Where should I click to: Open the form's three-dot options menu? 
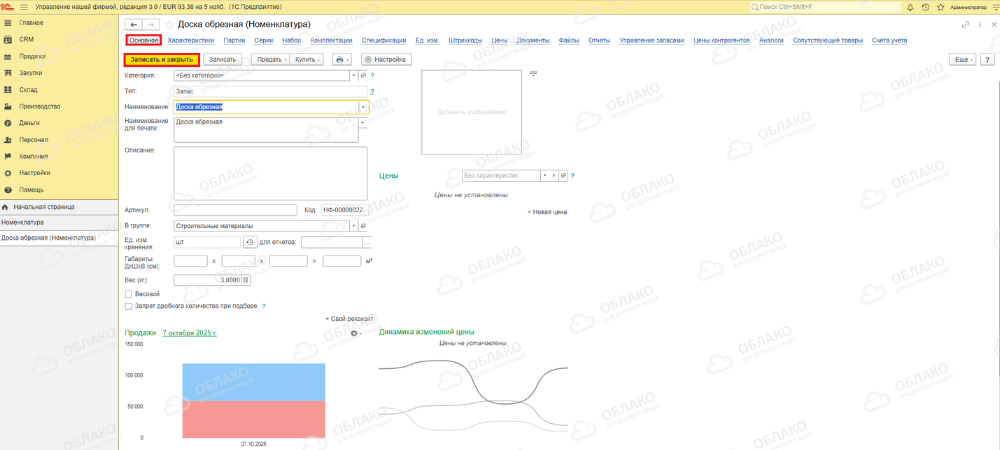979,24
